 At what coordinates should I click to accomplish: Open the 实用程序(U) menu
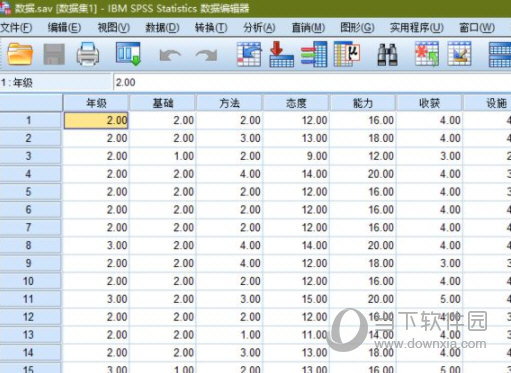pos(417,28)
